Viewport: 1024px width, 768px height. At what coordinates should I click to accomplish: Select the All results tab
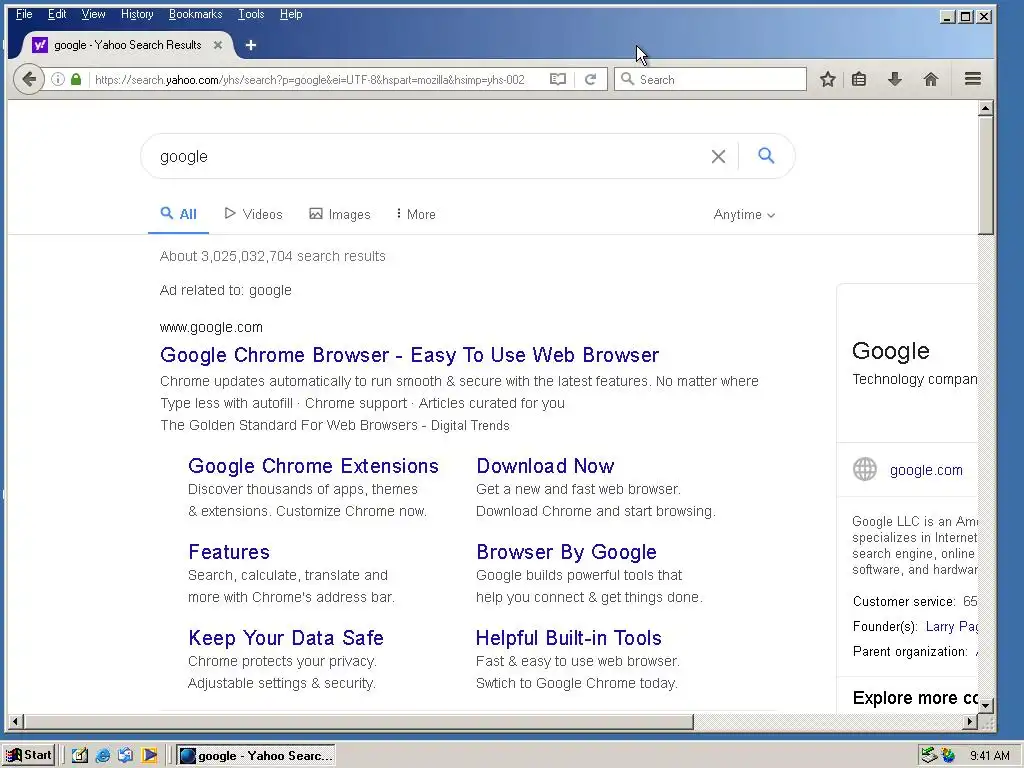point(178,214)
